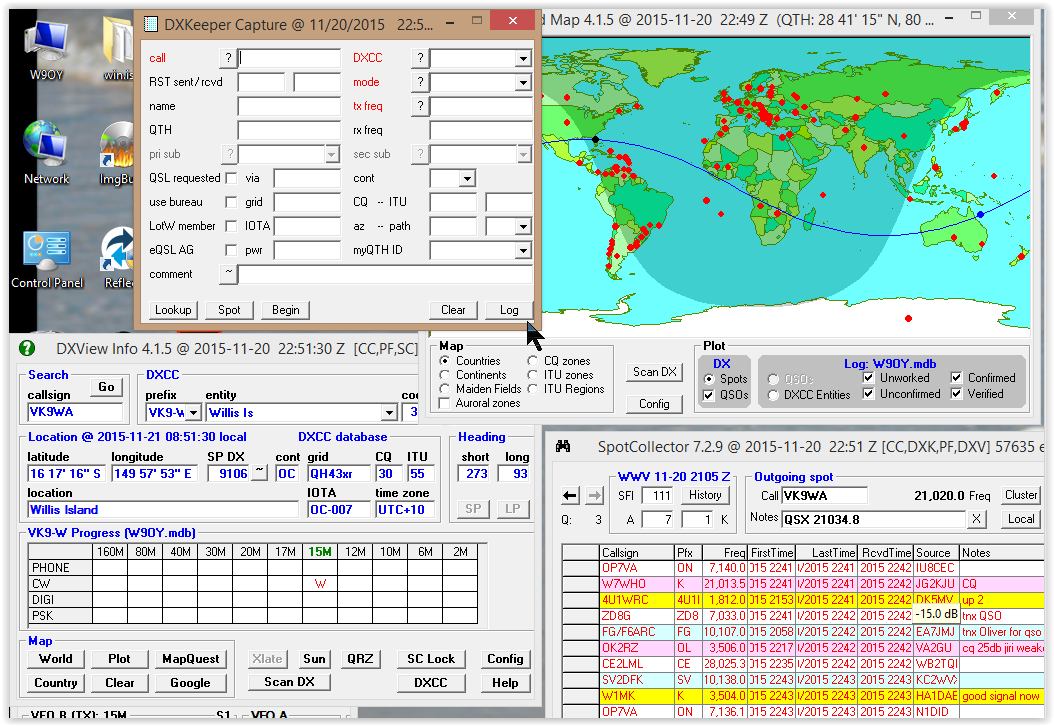
Task: Select the DXCC Entities radio button
Action: 774,395
